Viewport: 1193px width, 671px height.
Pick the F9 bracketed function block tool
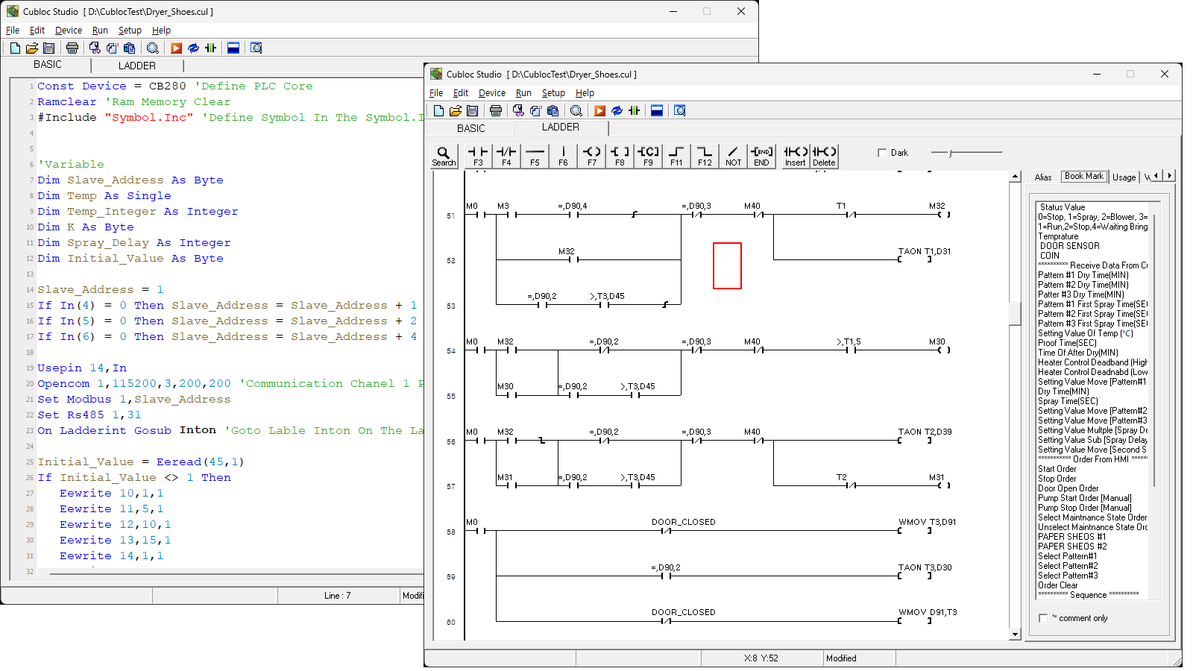point(648,156)
